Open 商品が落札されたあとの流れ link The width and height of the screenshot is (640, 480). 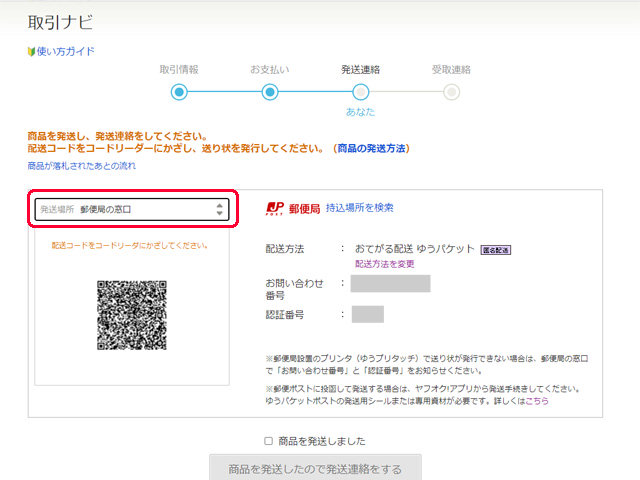click(82, 166)
